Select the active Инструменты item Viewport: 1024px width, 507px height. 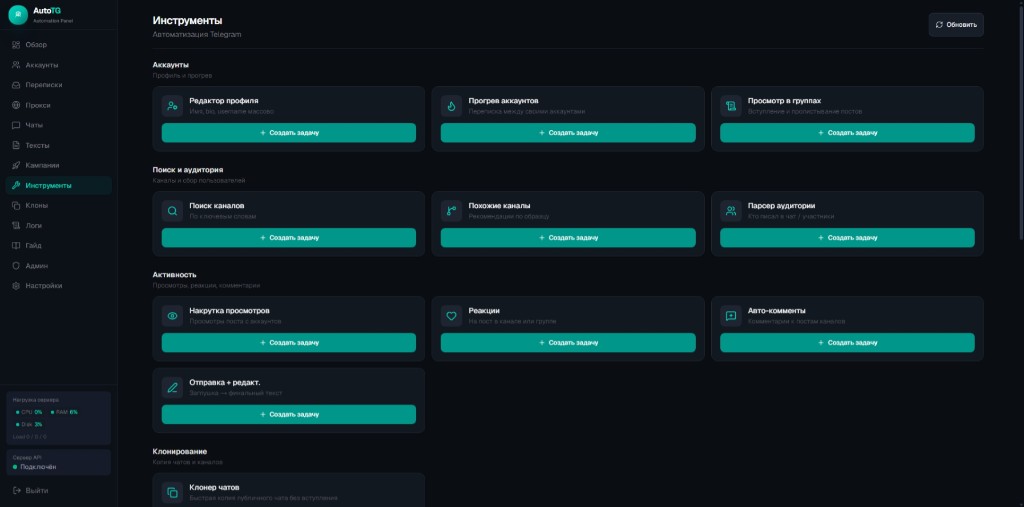pyautogui.click(x=59, y=186)
